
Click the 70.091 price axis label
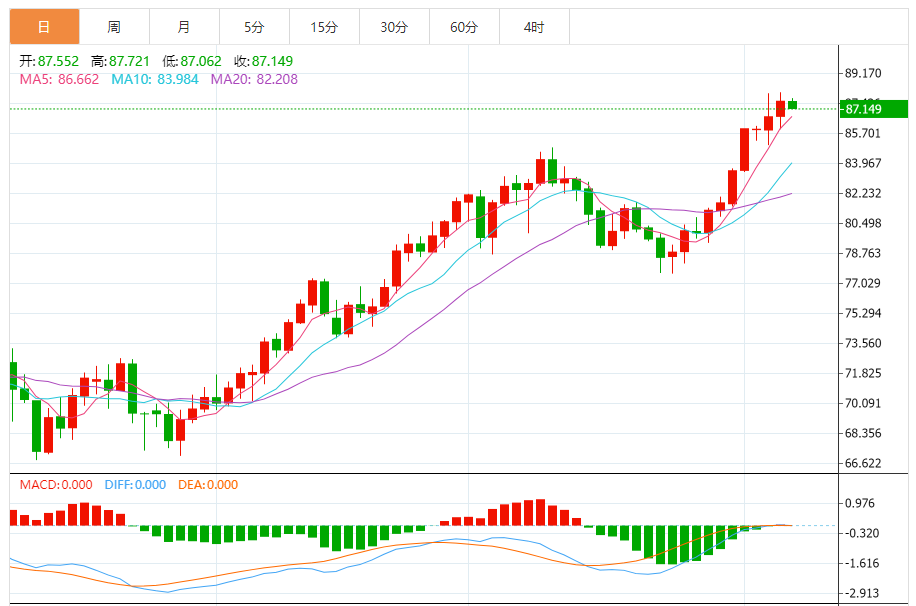click(863, 403)
